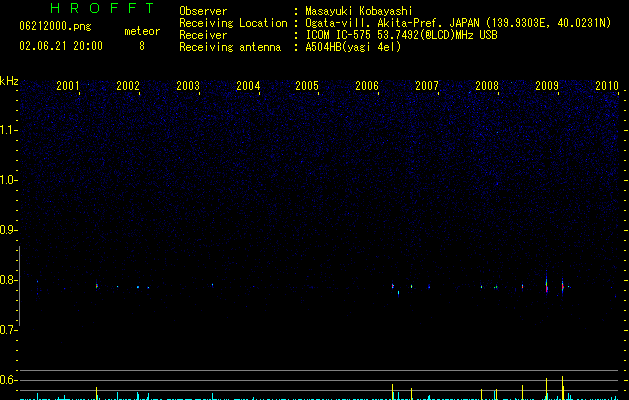The height and width of the screenshot is (400, 629).
Task: Click the 2008 time marker
Action: (487, 85)
